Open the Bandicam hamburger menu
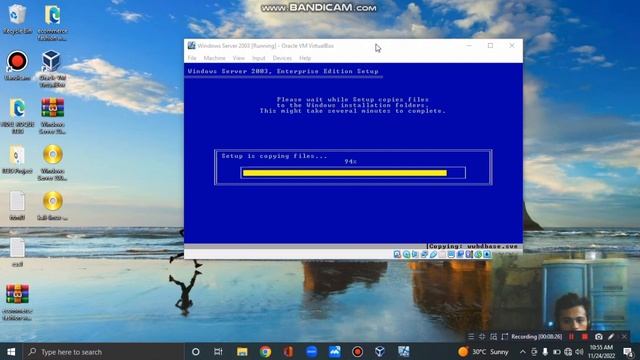Viewport: 640px width, 360px height. pyautogui.click(x=471, y=337)
